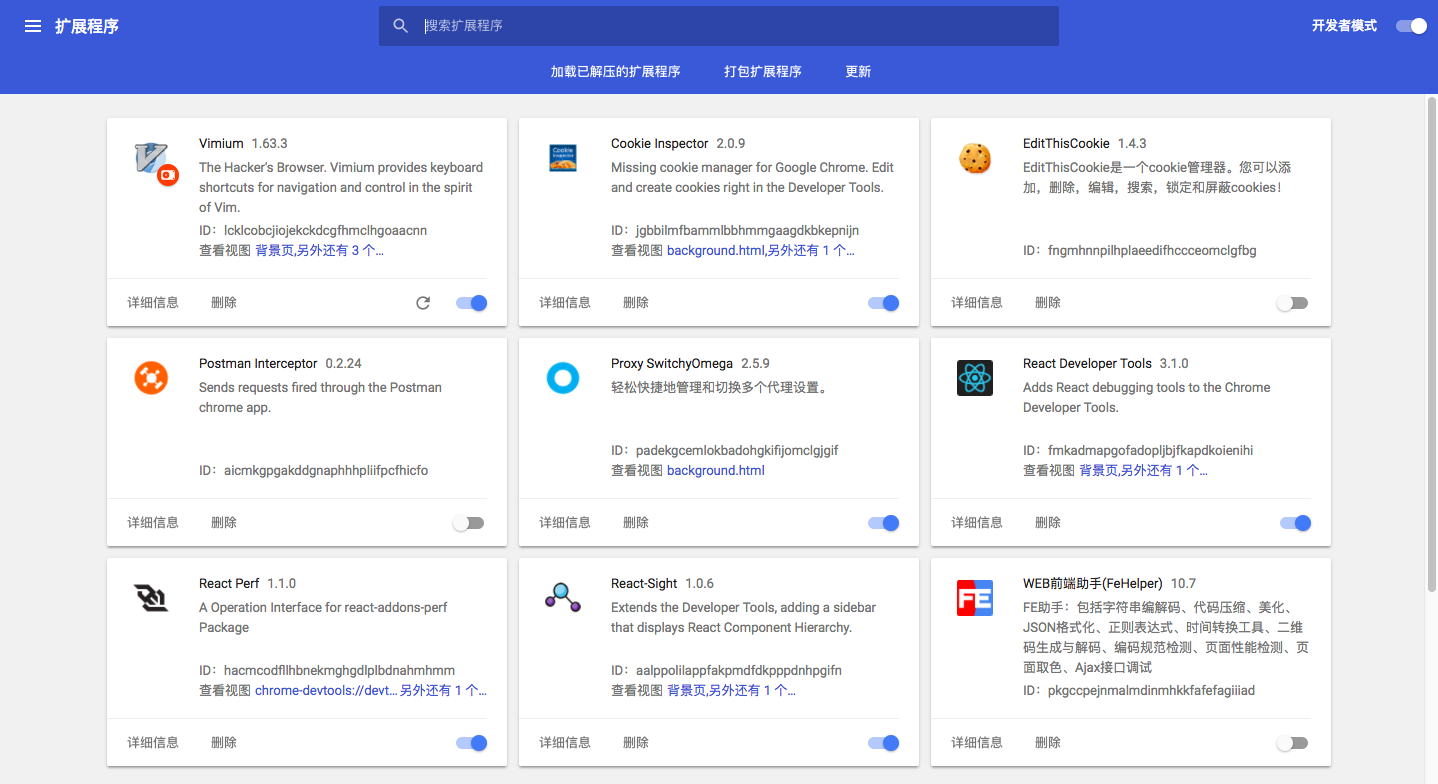The width and height of the screenshot is (1438, 784).
Task: Click the EditThisCookie ID text
Action: click(x=1139, y=251)
